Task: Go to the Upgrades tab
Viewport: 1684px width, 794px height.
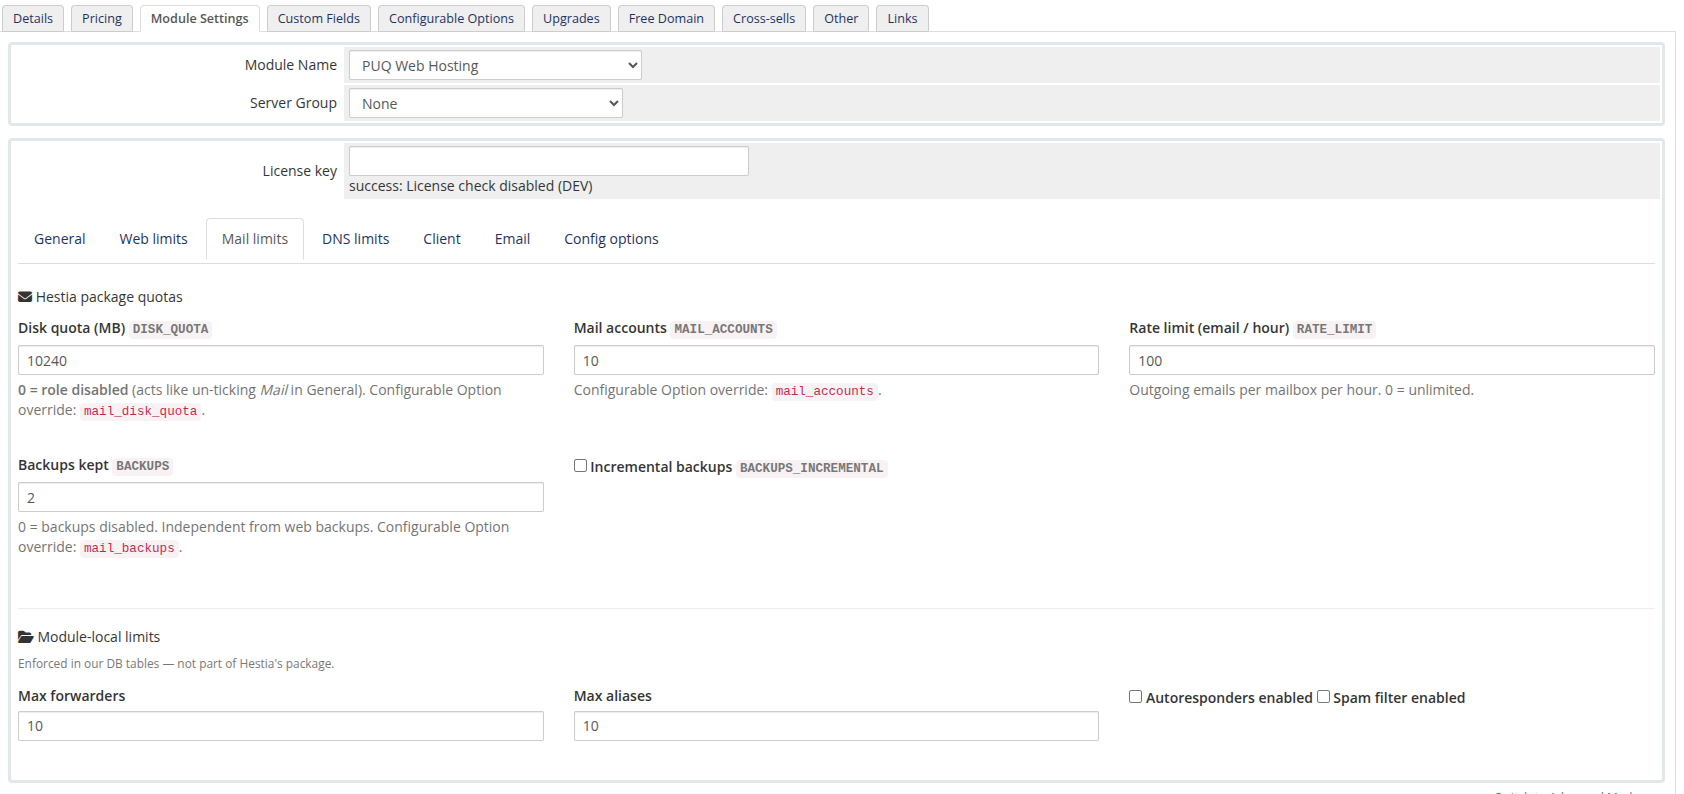Action: coord(571,18)
